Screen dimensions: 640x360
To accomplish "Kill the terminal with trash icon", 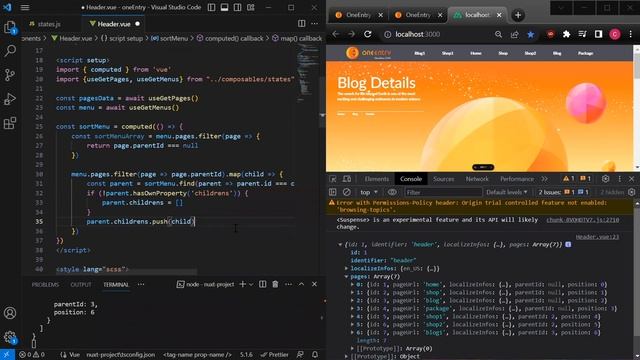I will point(275,284).
